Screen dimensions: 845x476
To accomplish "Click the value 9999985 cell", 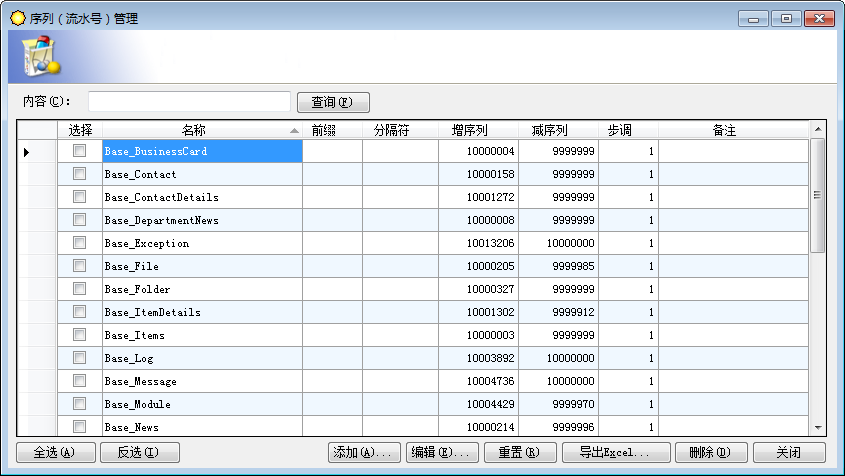I will [558, 266].
